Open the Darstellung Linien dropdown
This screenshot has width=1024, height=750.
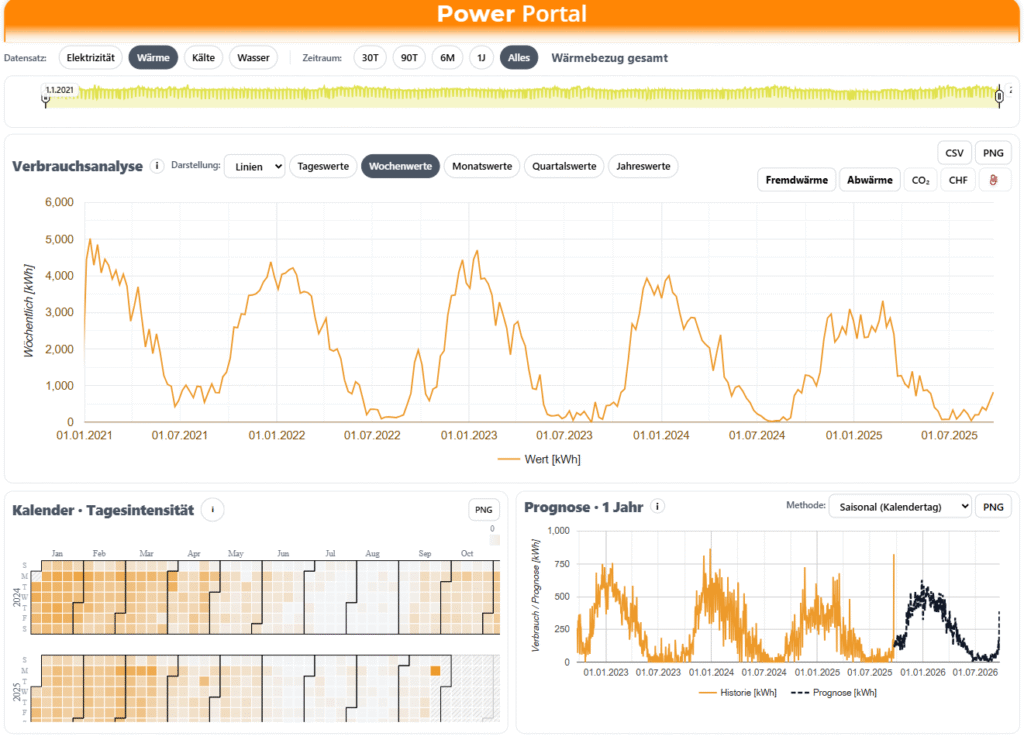pos(254,166)
